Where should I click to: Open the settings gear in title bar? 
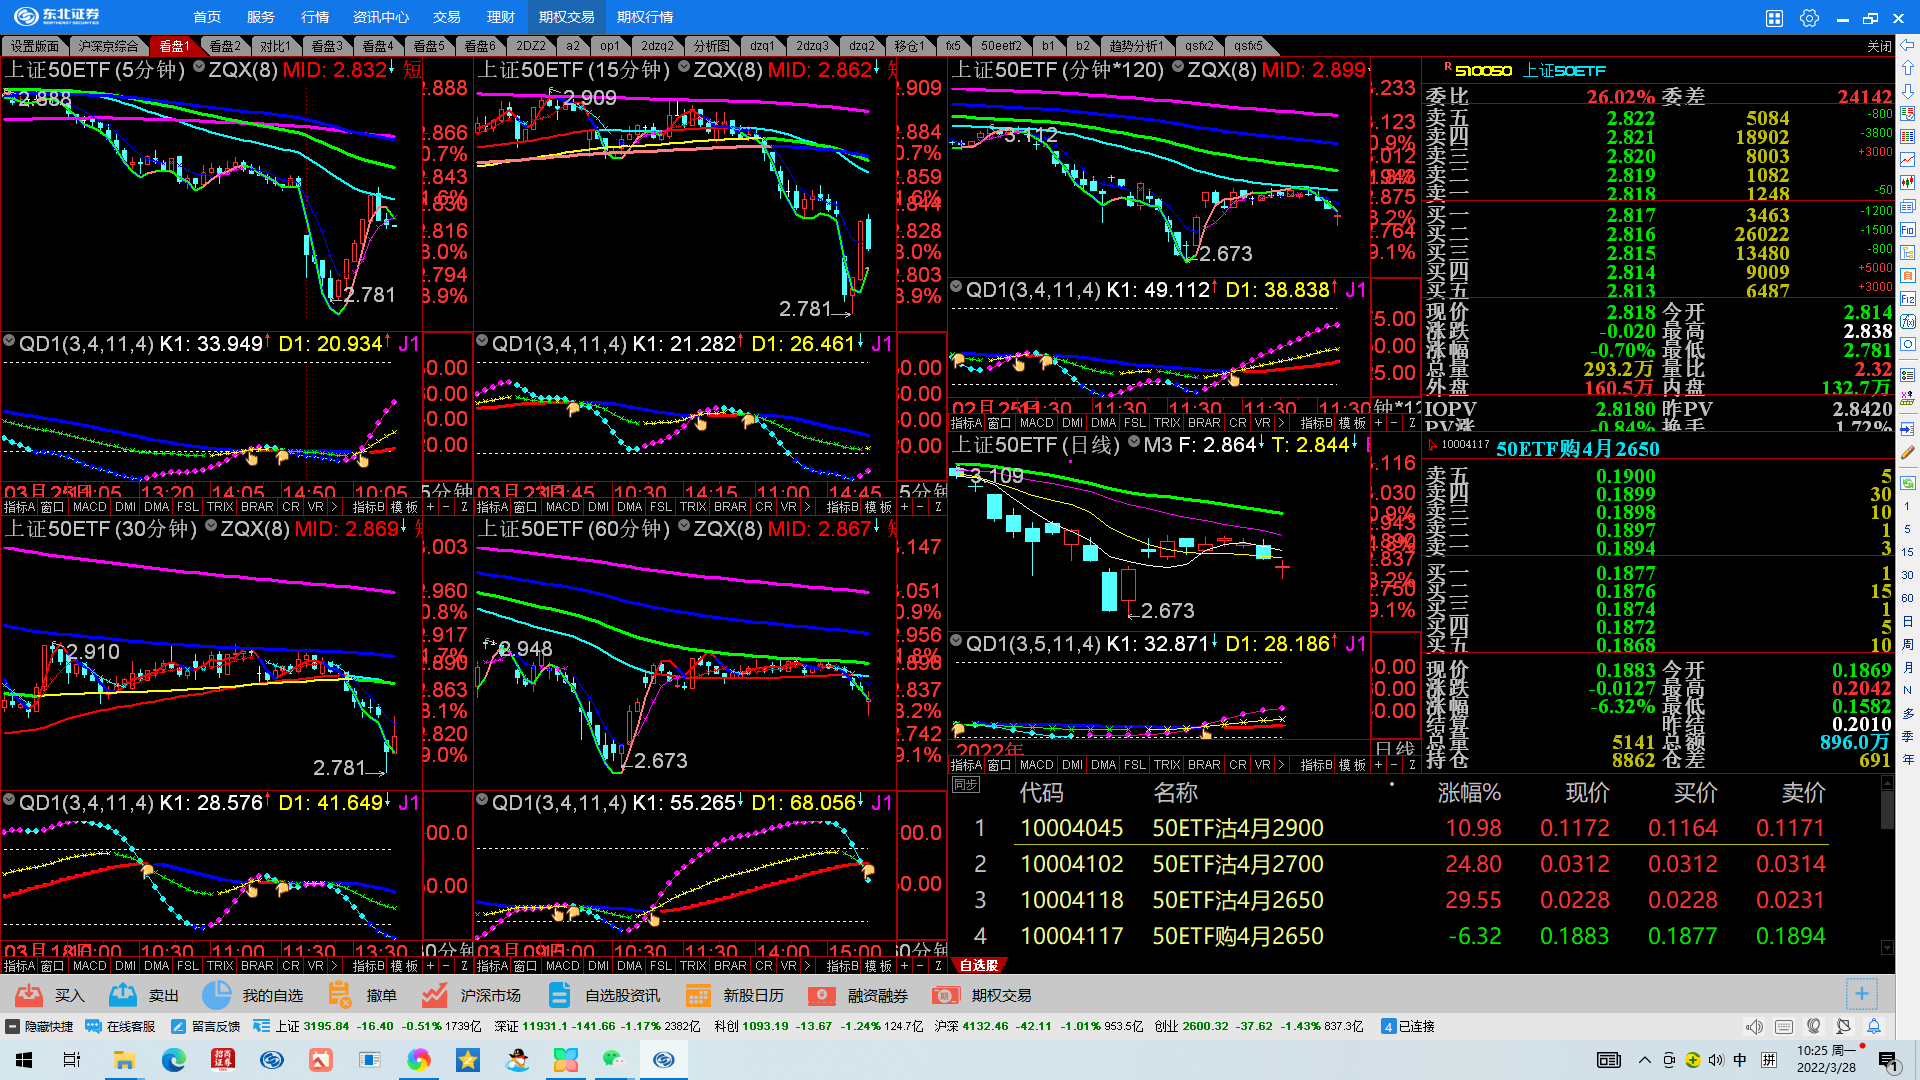[1809, 18]
